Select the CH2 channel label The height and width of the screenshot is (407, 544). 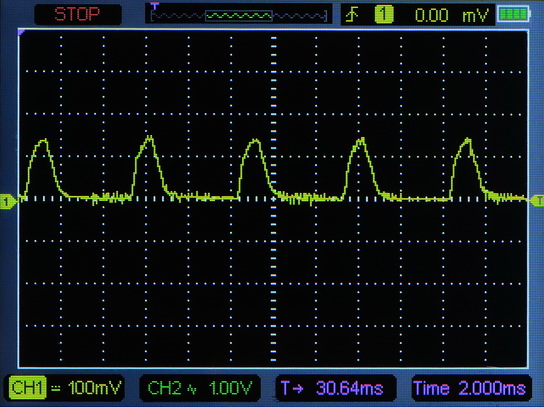164,388
